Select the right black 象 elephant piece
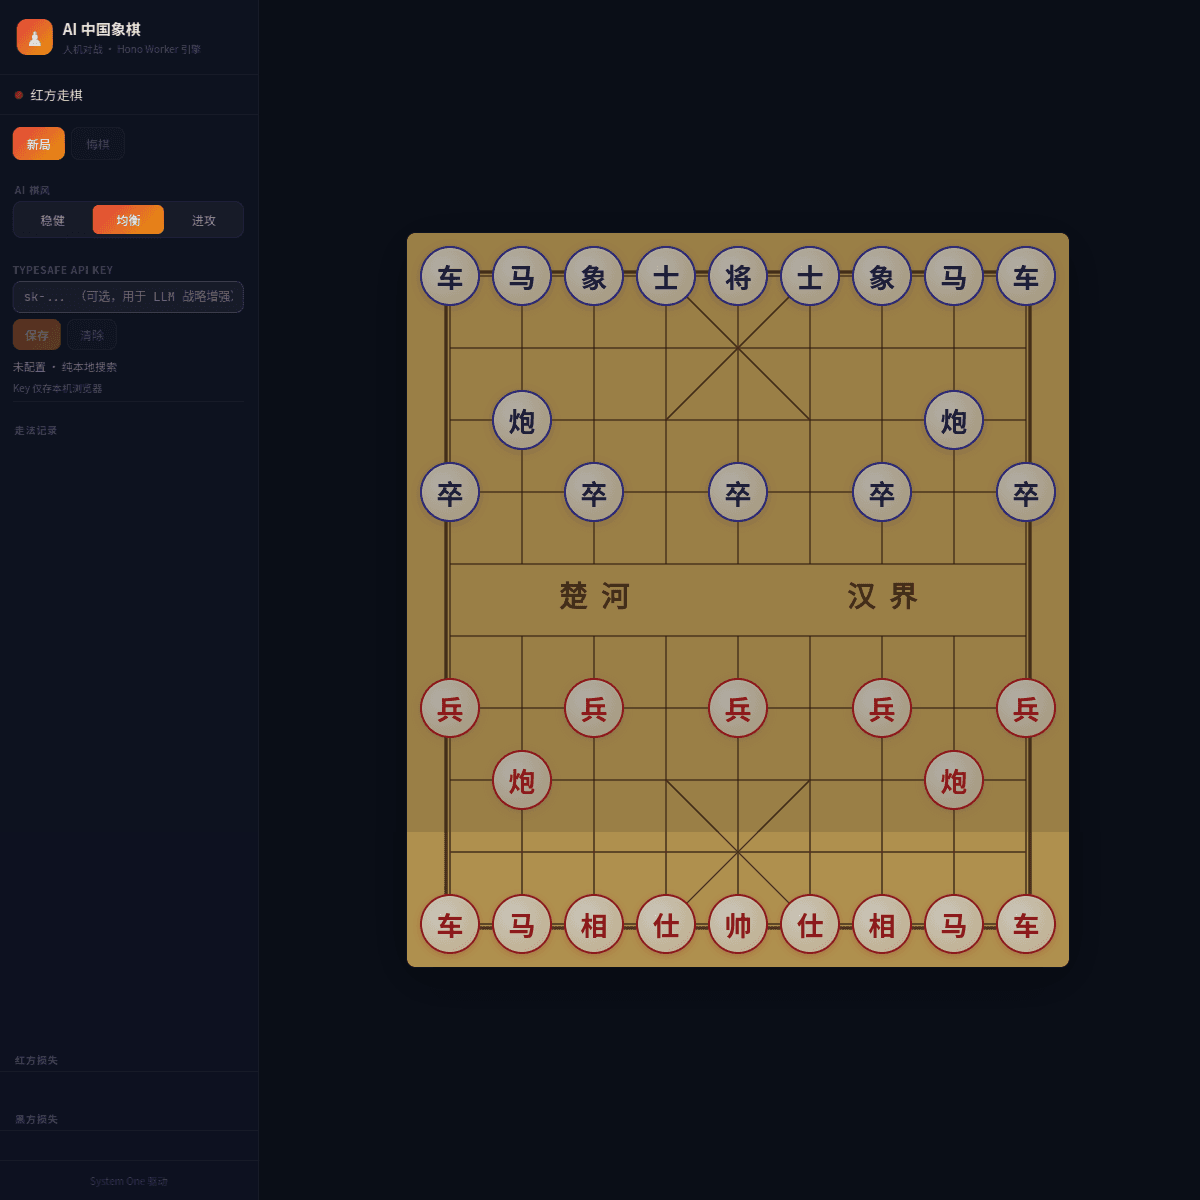The width and height of the screenshot is (1200, 1200). click(882, 276)
